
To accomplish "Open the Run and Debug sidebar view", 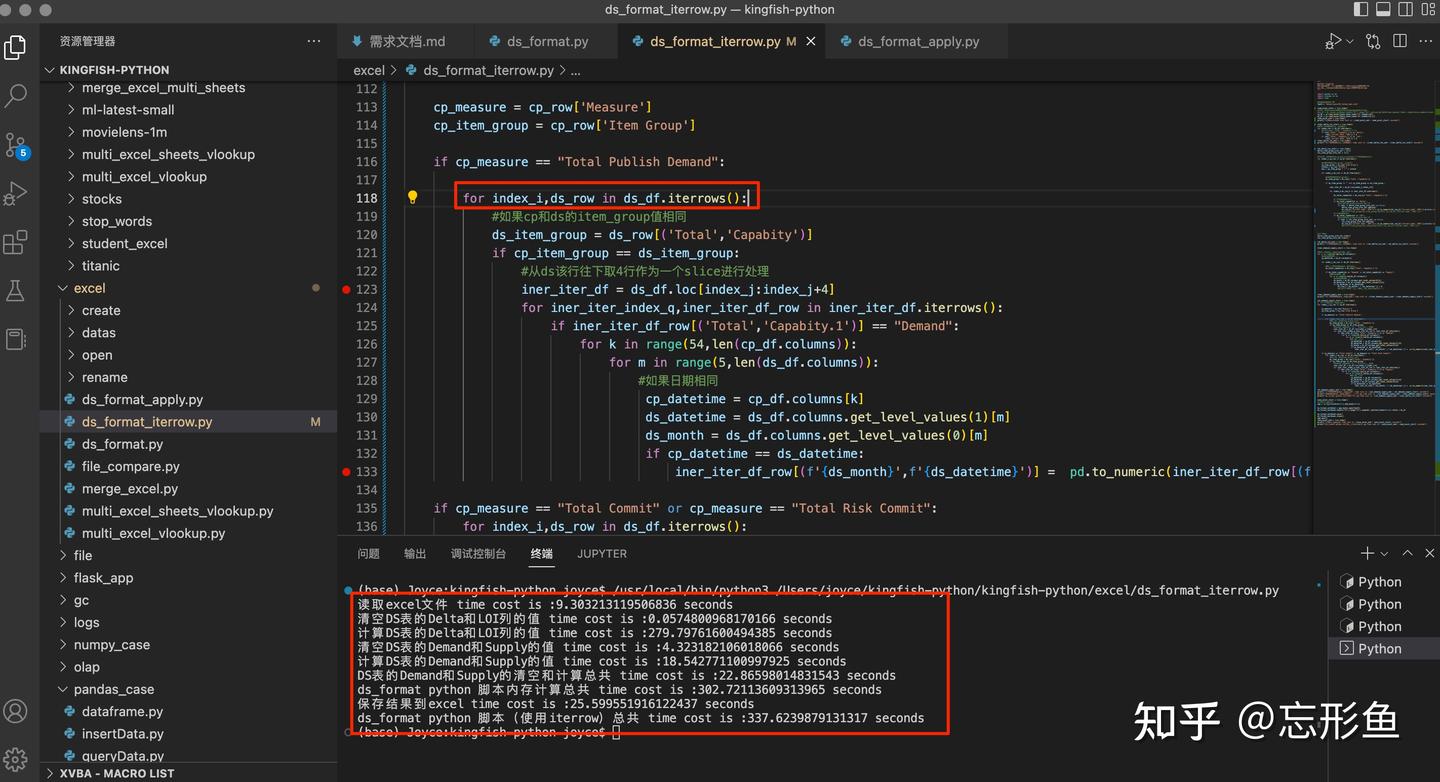I will point(15,193).
